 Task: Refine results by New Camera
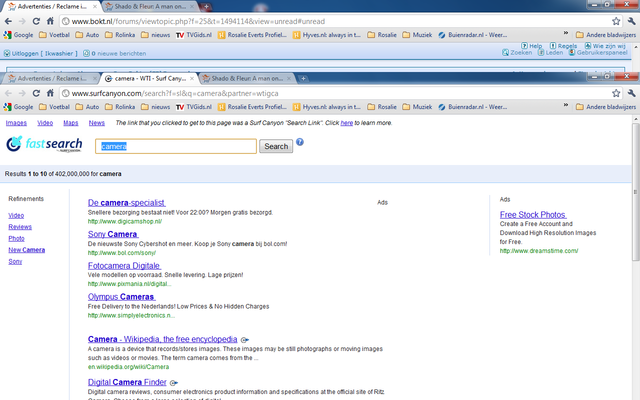click(27, 250)
